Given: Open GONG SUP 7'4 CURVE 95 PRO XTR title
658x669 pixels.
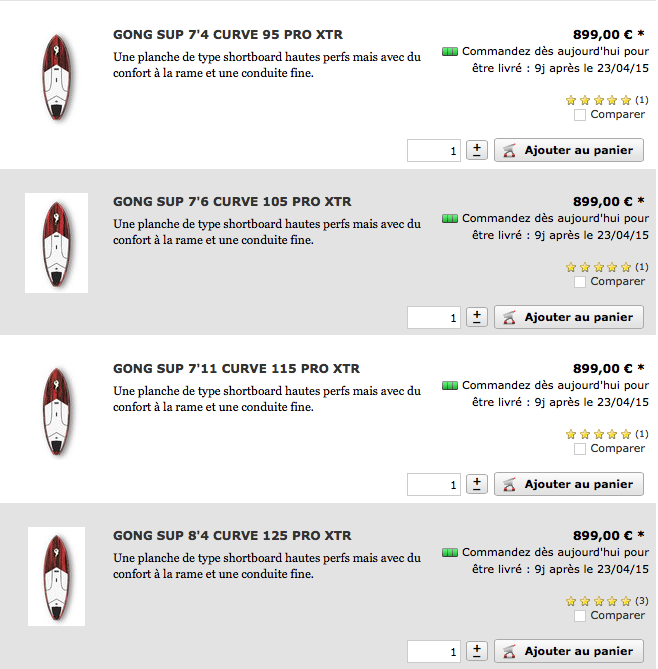Looking at the screenshot, I should (x=229, y=35).
